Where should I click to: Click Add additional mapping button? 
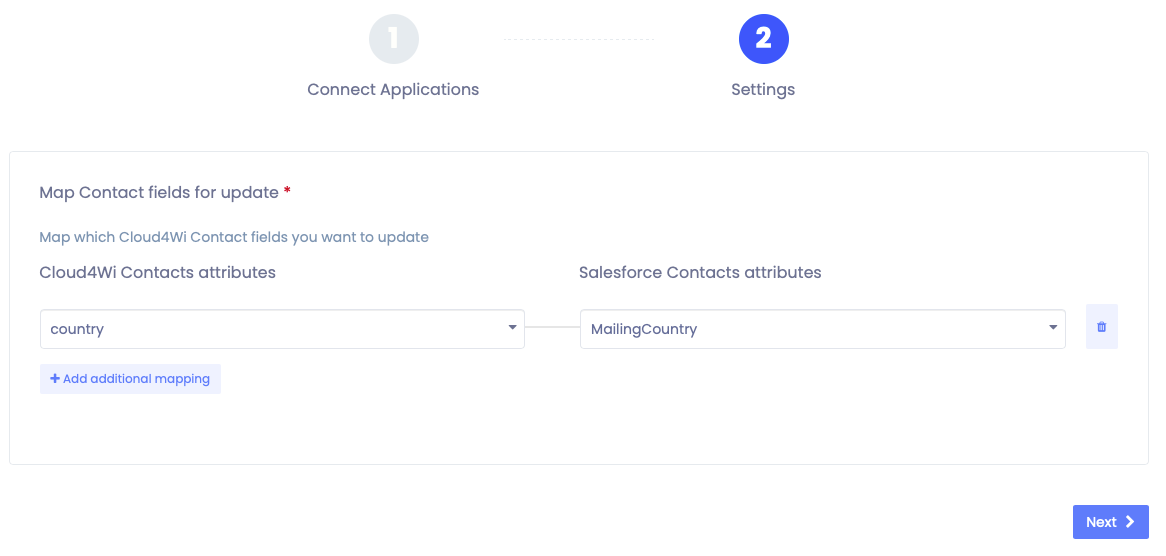[130, 378]
